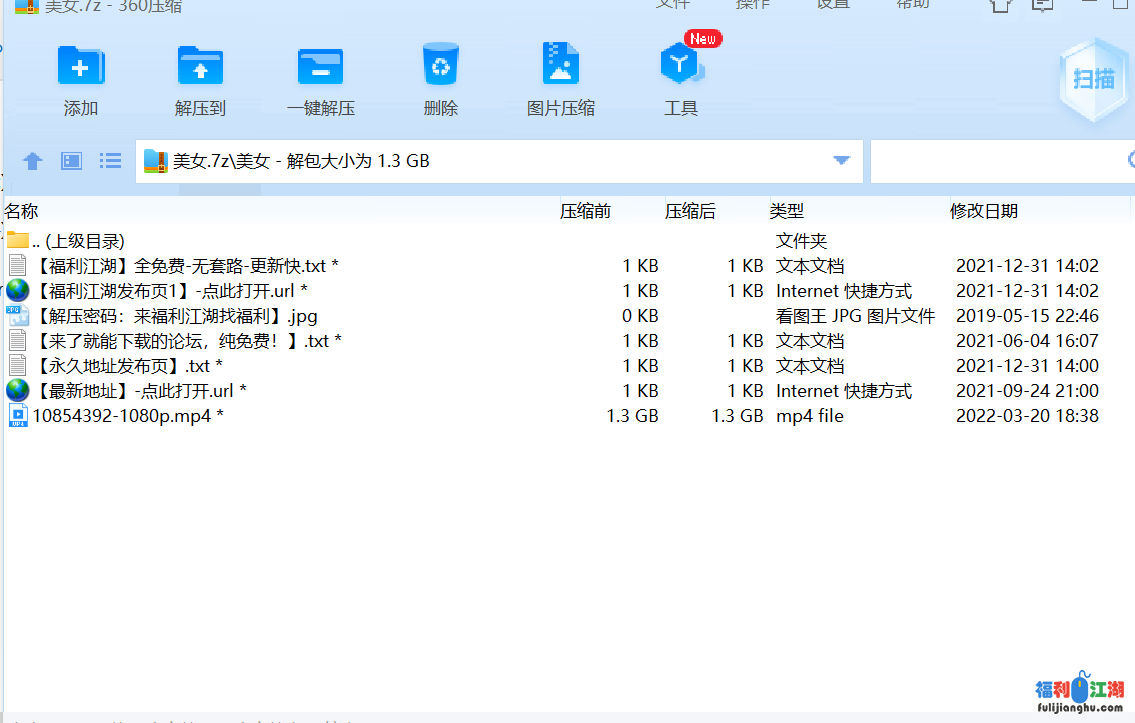The image size is (1135, 723).
Task: Click the JPG file icon beside 解压密码 entry
Action: pos(18,315)
